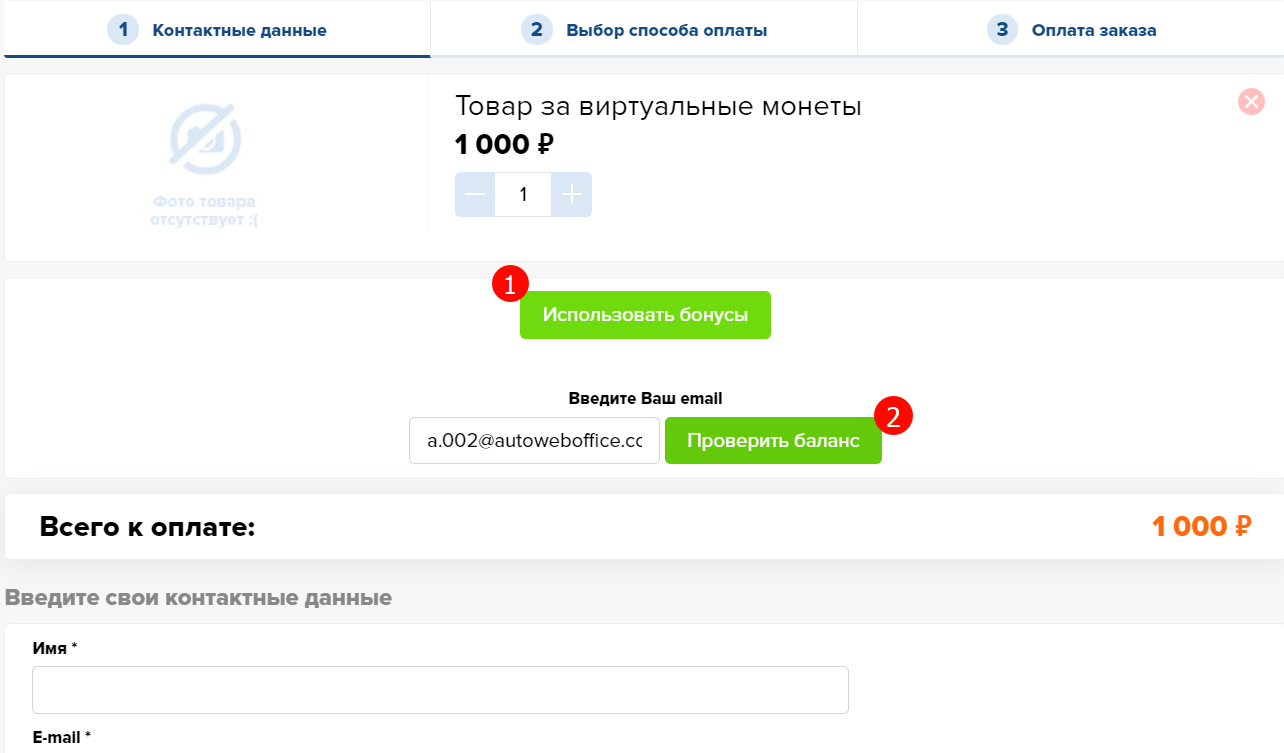Click the product quantity input field
Image resolution: width=1284 pixels, height=753 pixels.
click(523, 195)
